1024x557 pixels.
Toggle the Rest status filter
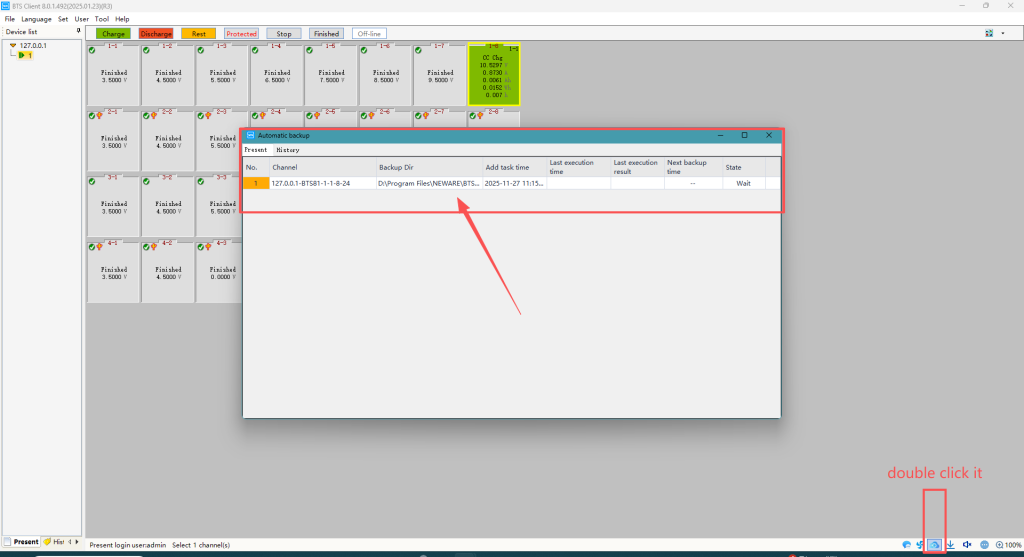pyautogui.click(x=199, y=34)
